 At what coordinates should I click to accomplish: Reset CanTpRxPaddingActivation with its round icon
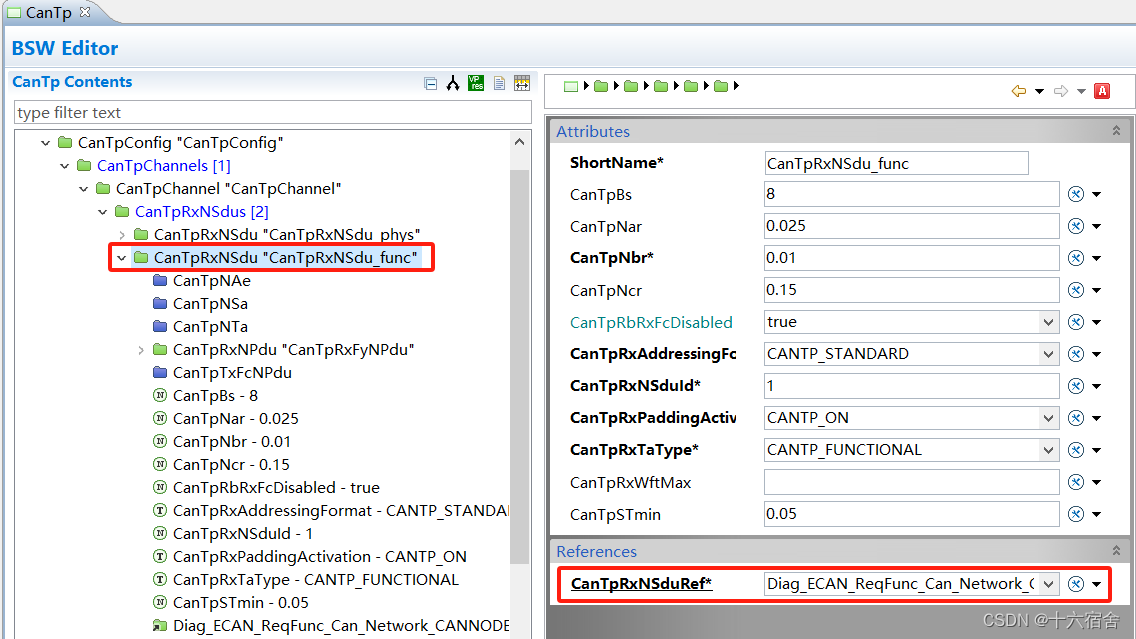click(x=1076, y=418)
